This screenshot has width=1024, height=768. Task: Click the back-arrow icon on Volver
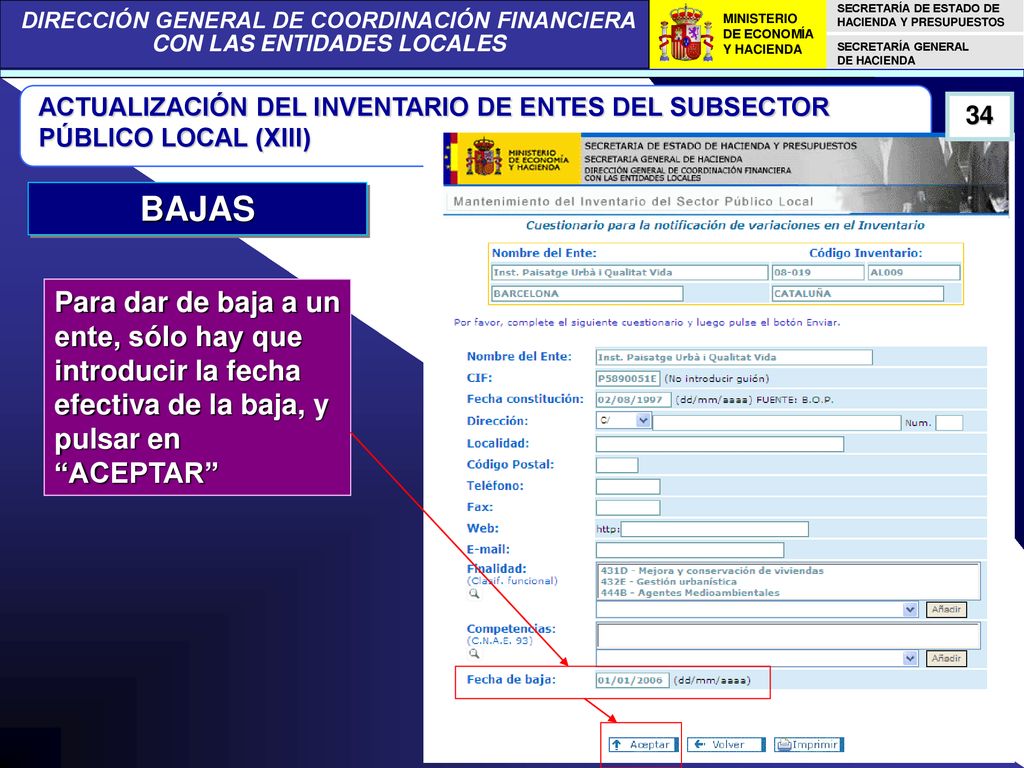699,744
